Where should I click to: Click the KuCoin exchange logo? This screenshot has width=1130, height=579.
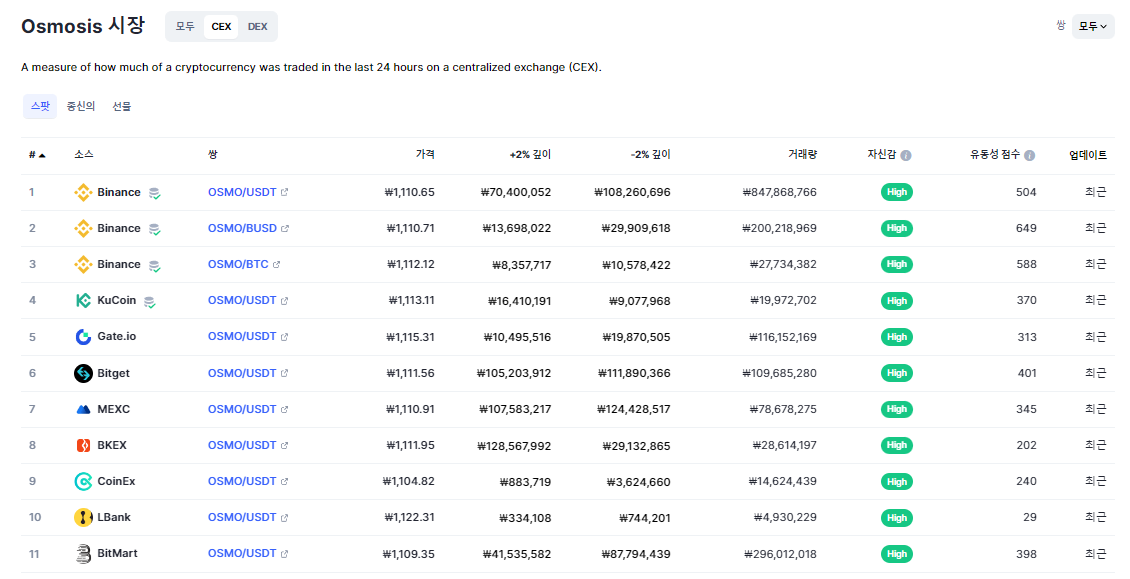click(x=83, y=300)
